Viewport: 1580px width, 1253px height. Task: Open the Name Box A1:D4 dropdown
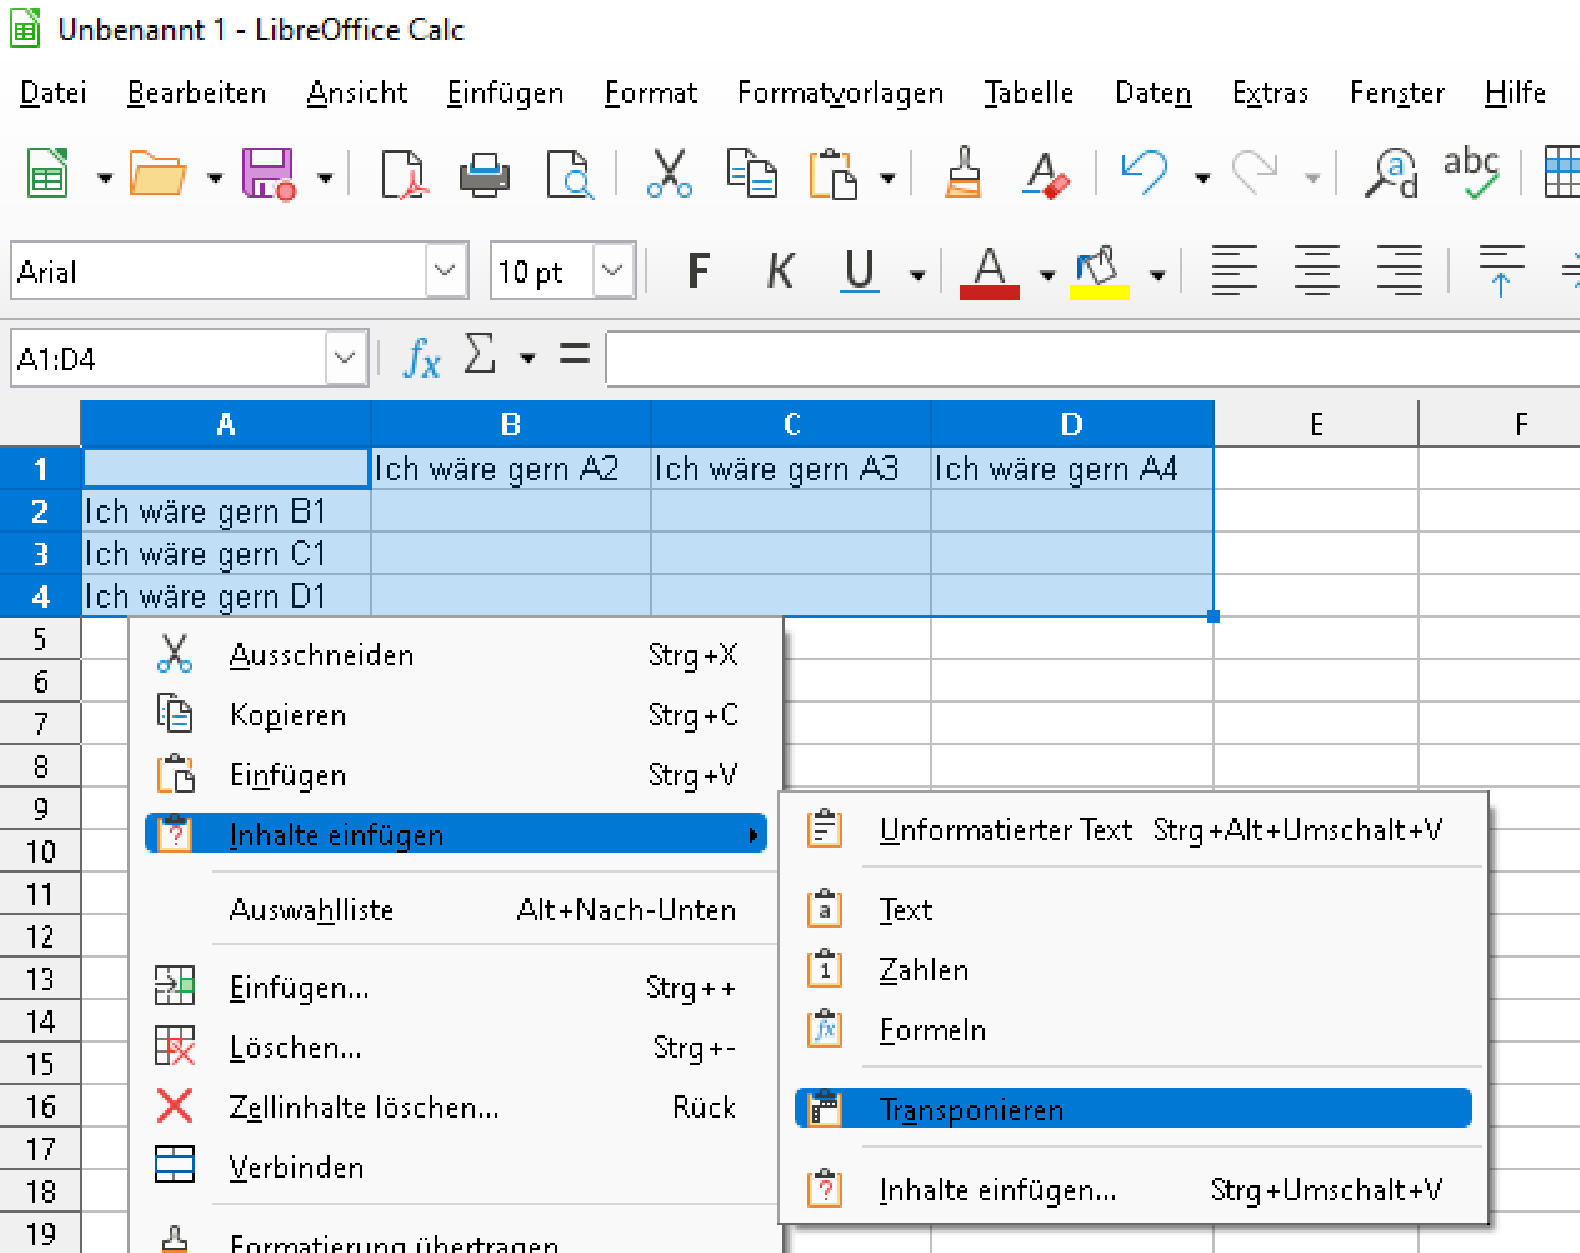[x=345, y=357]
